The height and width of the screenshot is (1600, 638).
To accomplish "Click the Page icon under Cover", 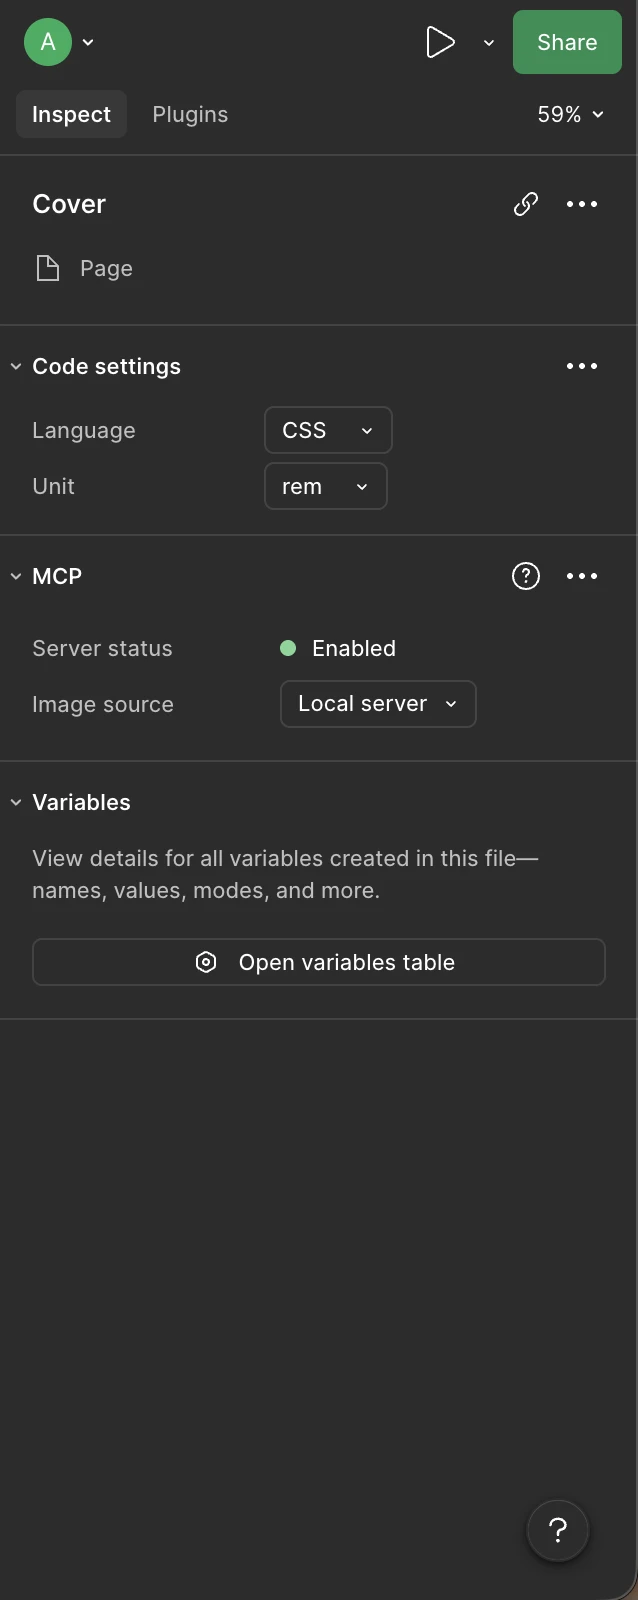I will 47,268.
